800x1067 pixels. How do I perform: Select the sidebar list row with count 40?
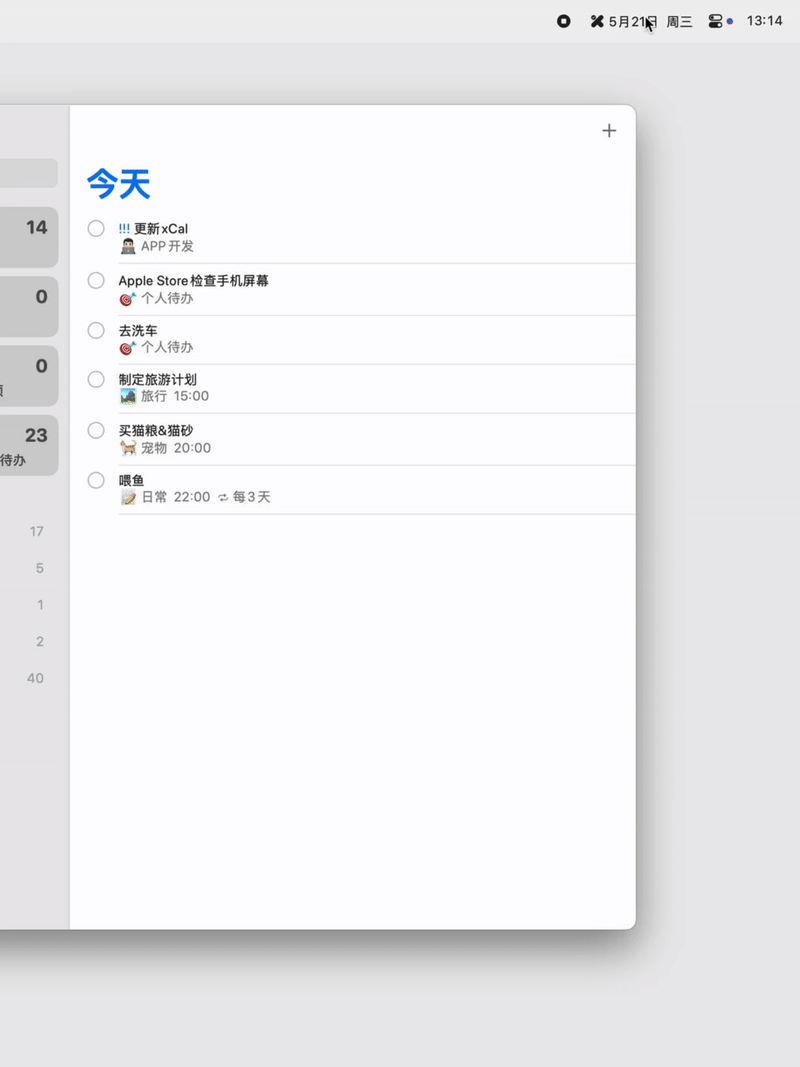coord(34,678)
